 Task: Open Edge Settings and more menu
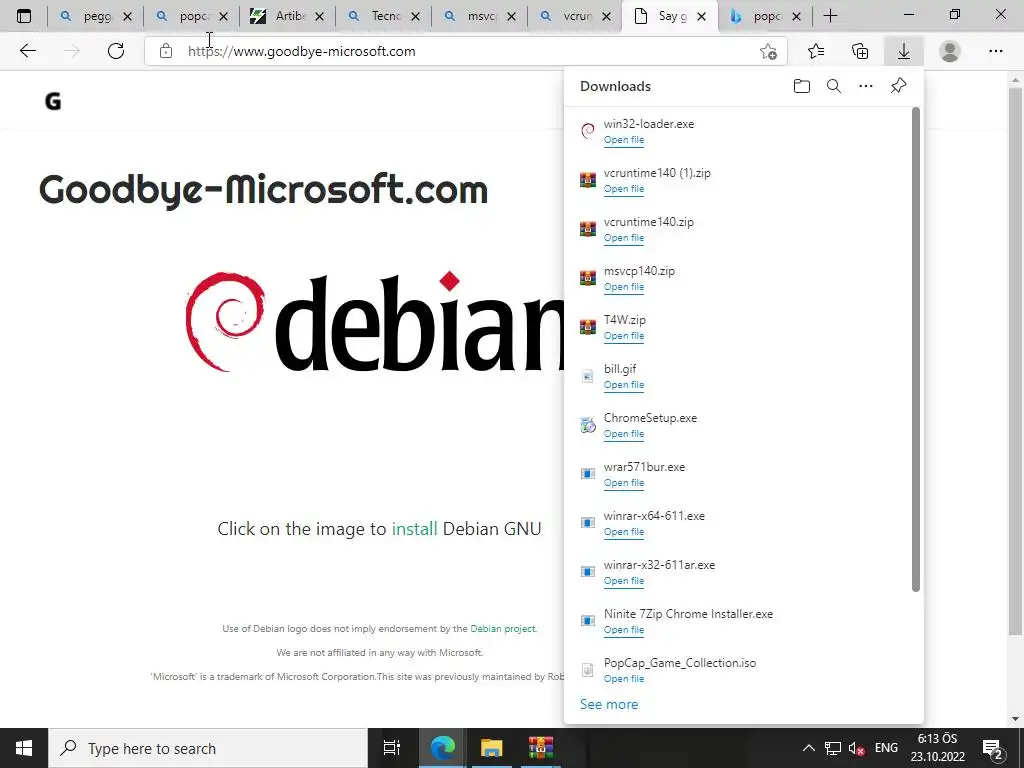click(x=995, y=51)
